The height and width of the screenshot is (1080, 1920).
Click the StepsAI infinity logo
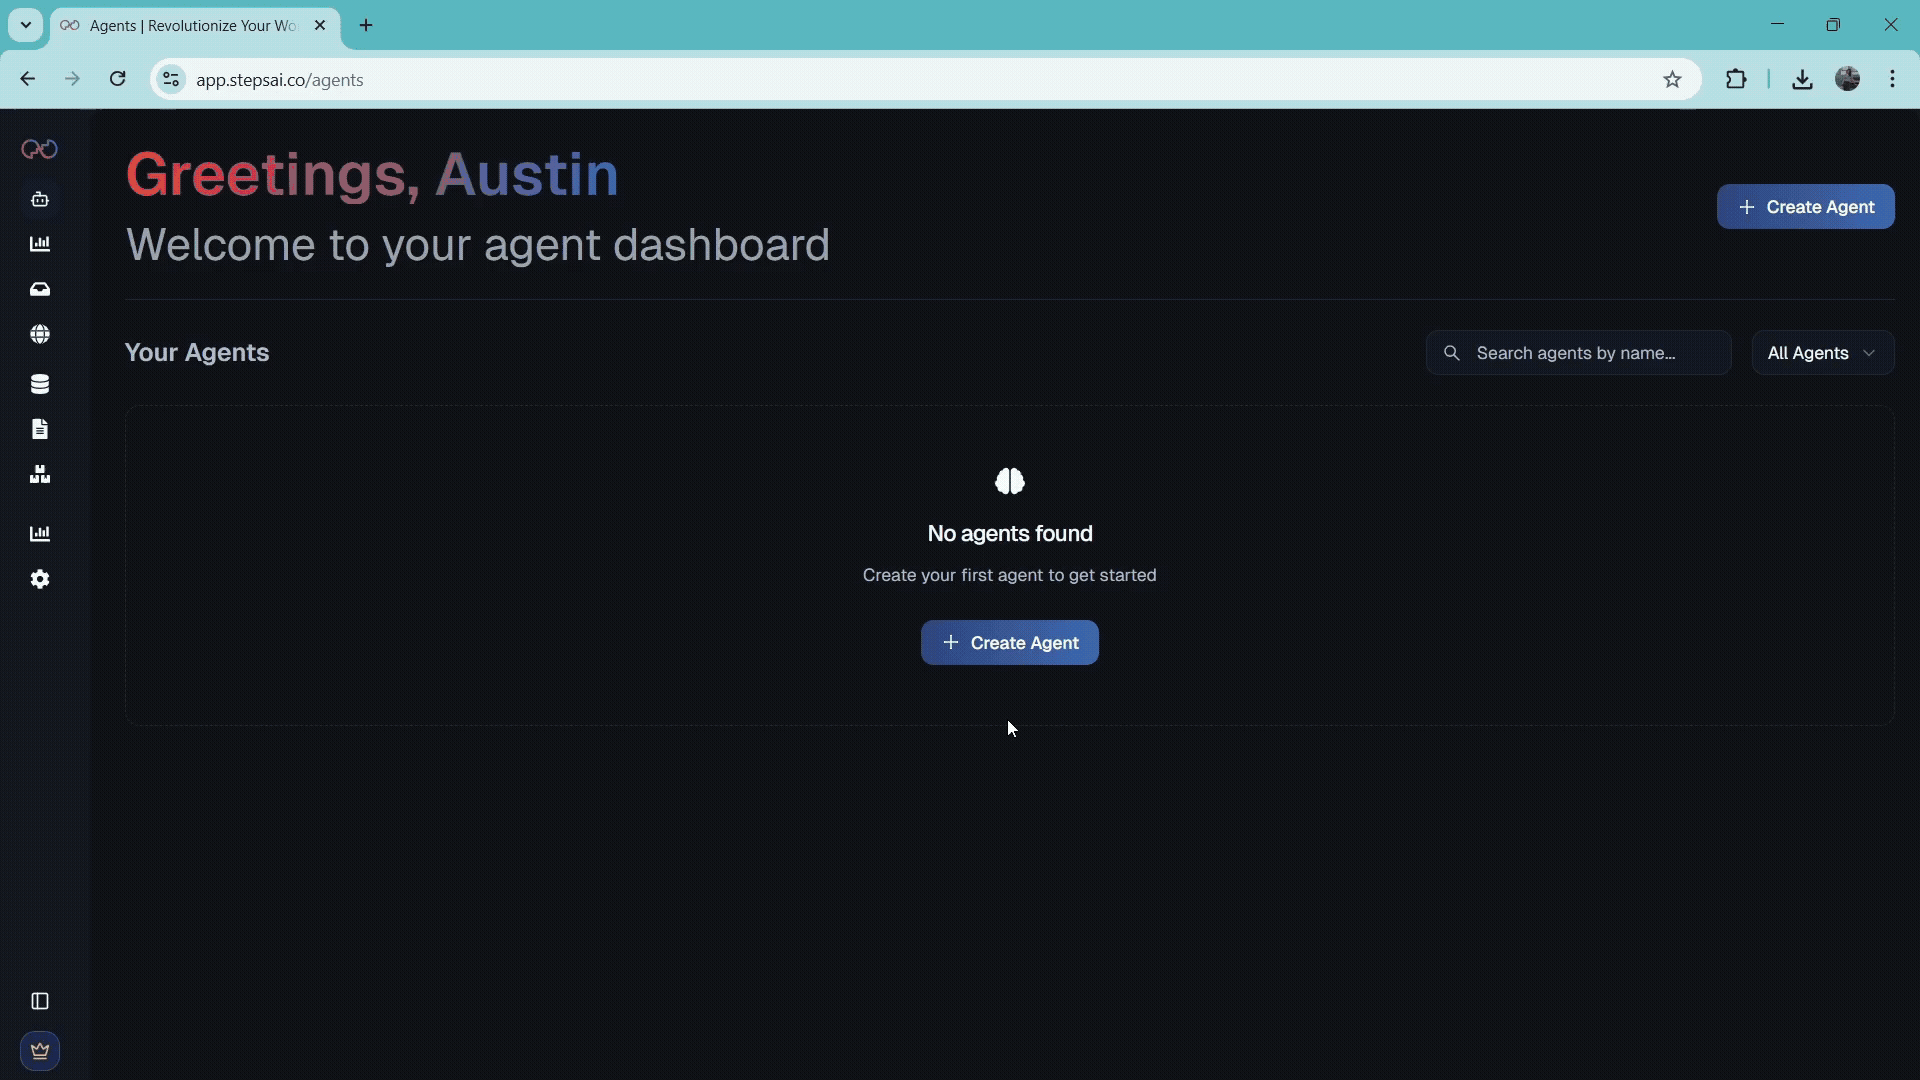point(40,149)
